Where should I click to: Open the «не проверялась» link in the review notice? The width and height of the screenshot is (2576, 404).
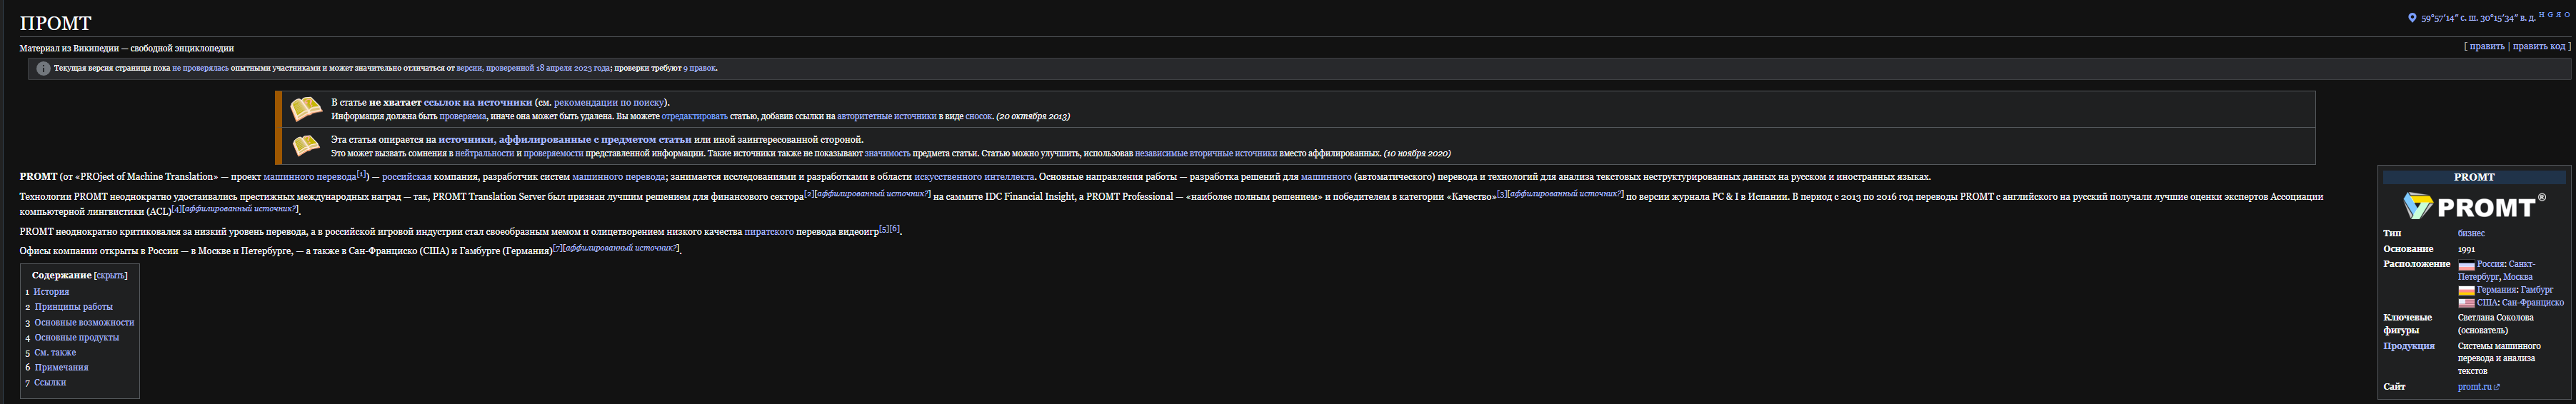pos(200,69)
